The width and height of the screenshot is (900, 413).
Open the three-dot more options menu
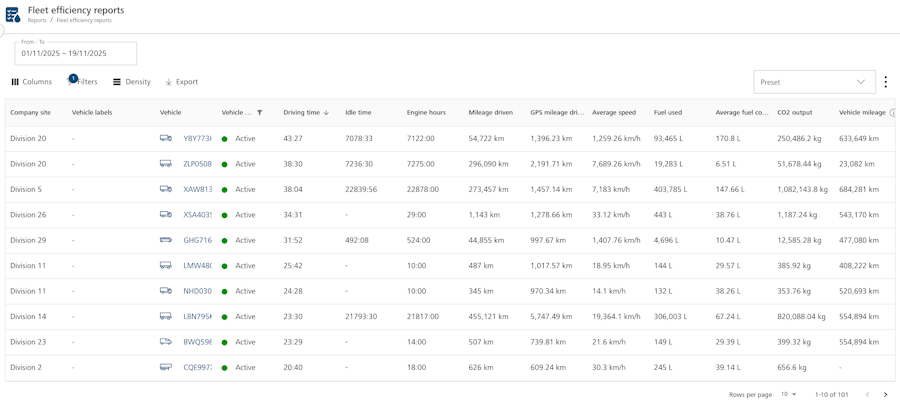pos(885,82)
